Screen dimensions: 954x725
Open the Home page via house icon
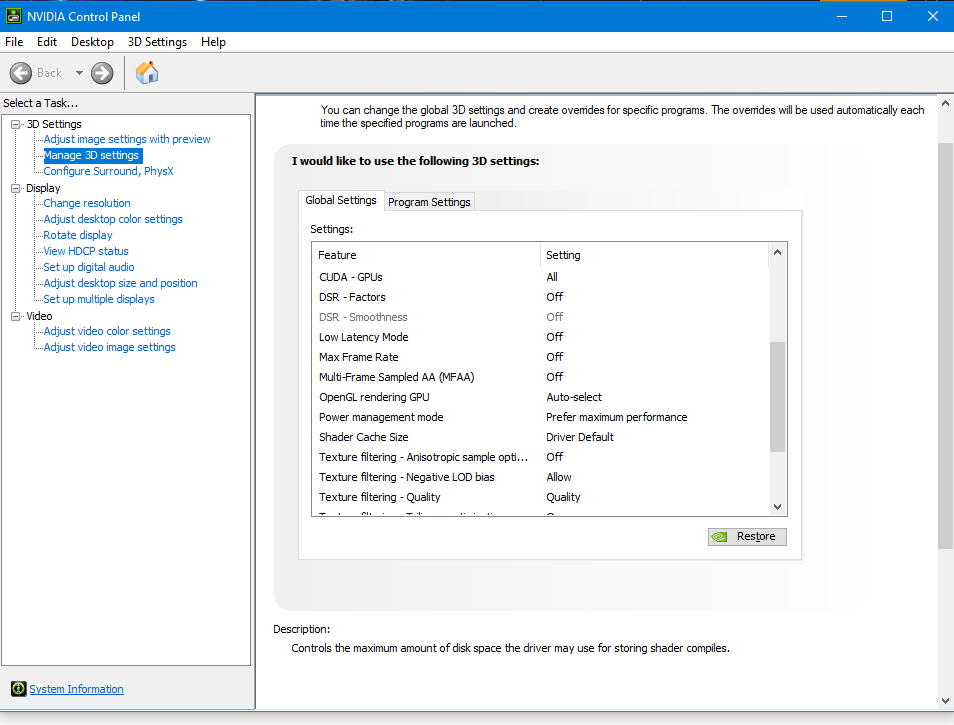point(147,73)
